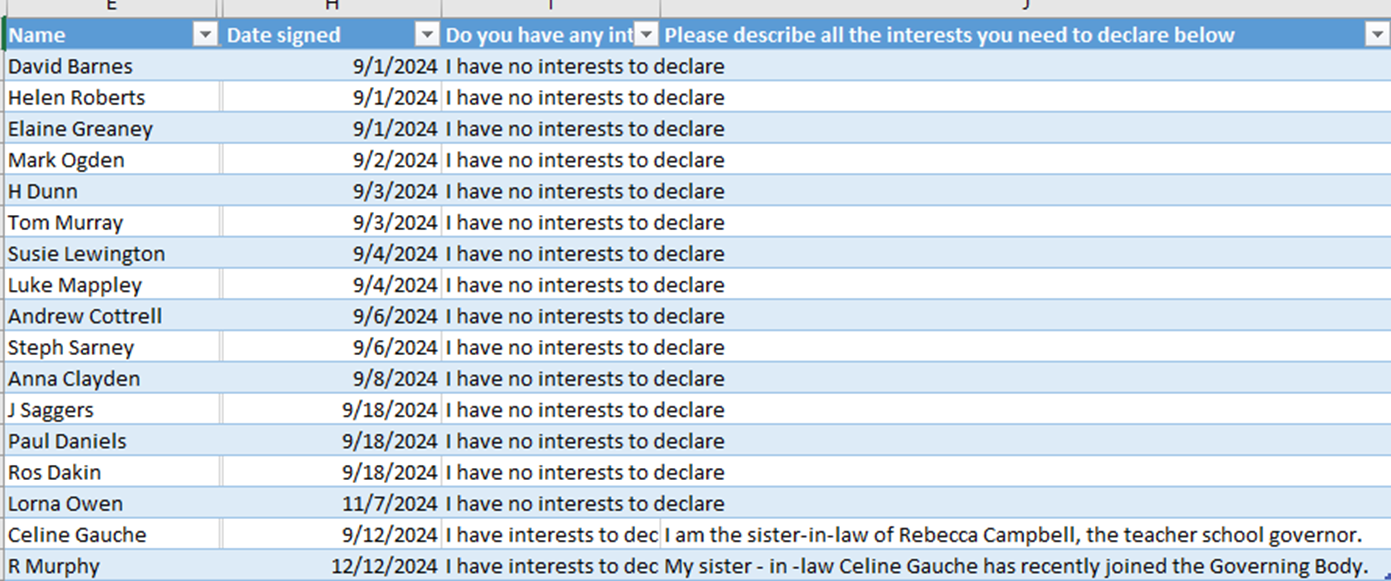Click the Susie Lewington name cell

pyautogui.click(x=112, y=253)
